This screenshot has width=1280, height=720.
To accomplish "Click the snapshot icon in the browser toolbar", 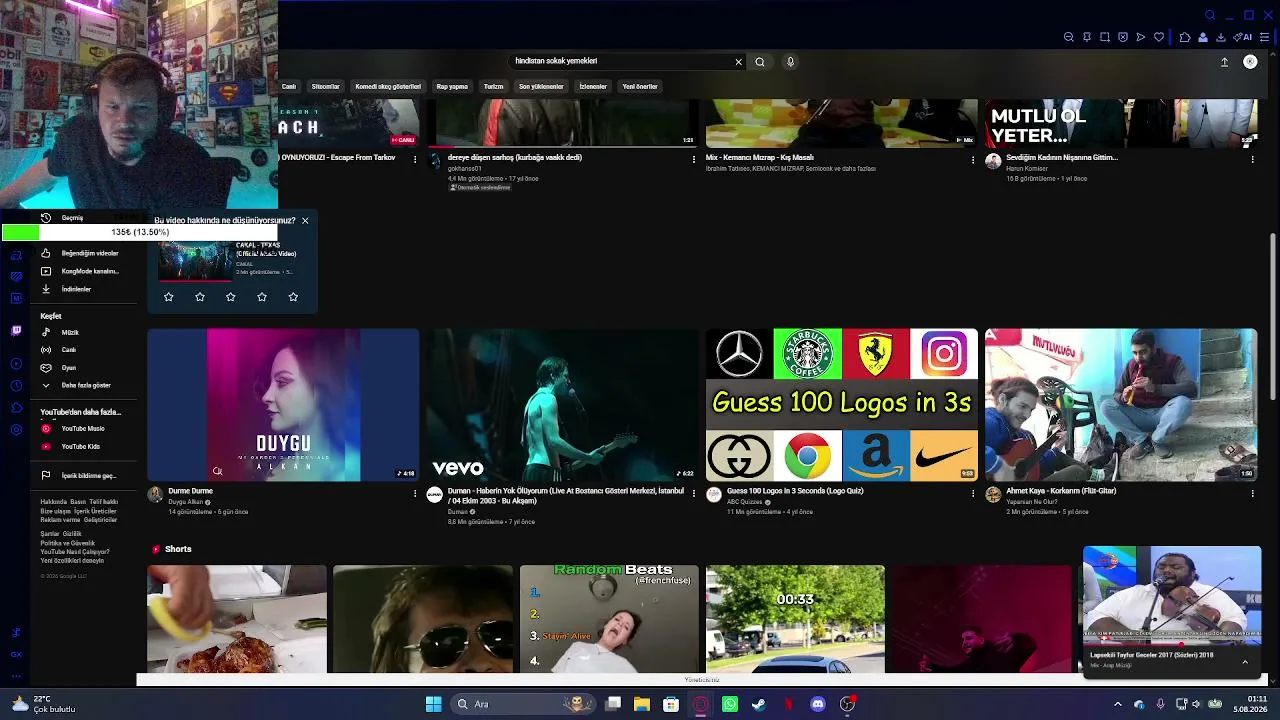I will point(1105,37).
